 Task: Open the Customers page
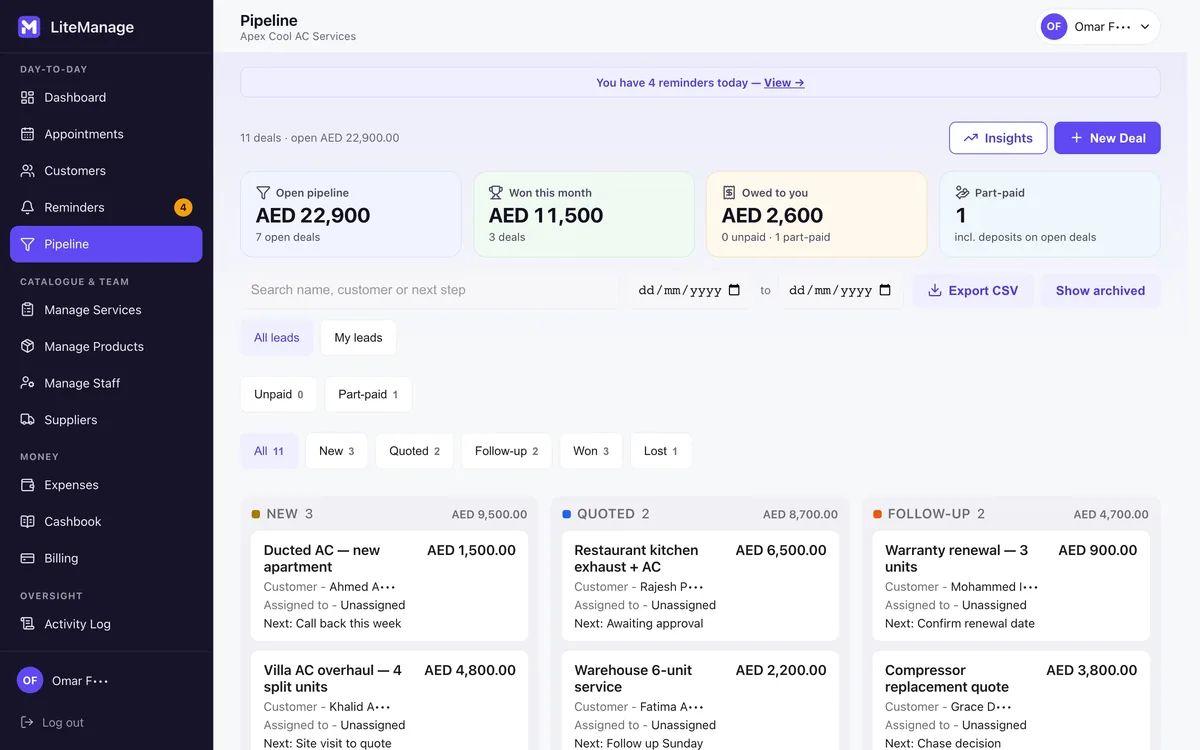coord(106,171)
